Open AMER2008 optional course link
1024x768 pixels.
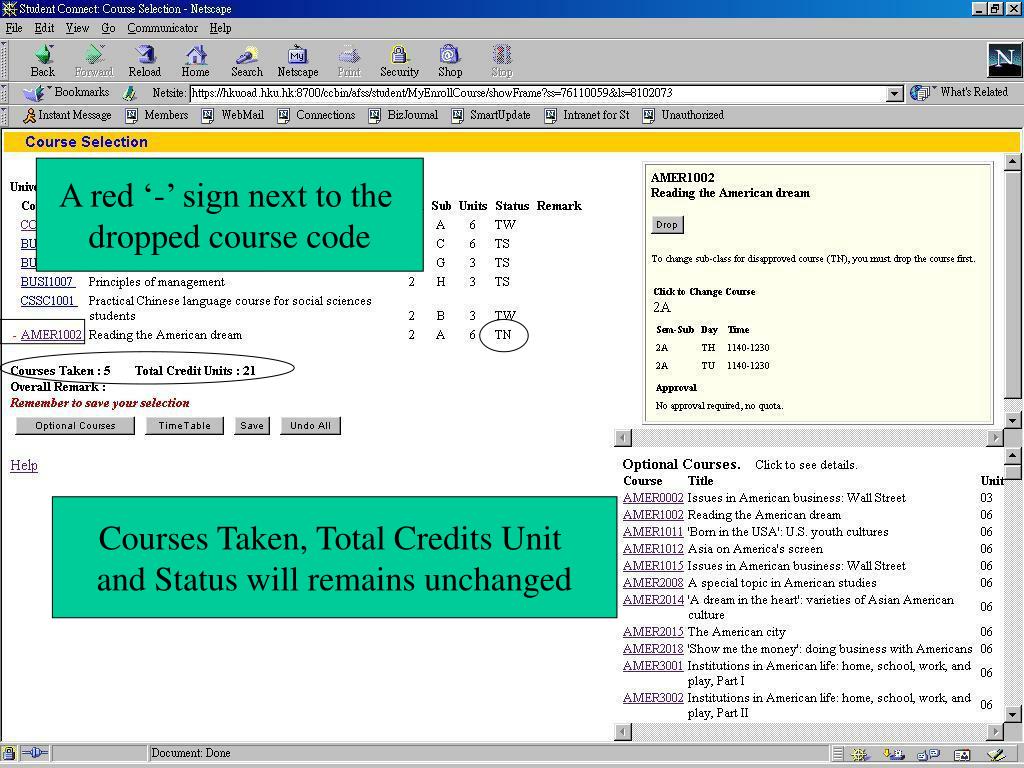(x=653, y=583)
